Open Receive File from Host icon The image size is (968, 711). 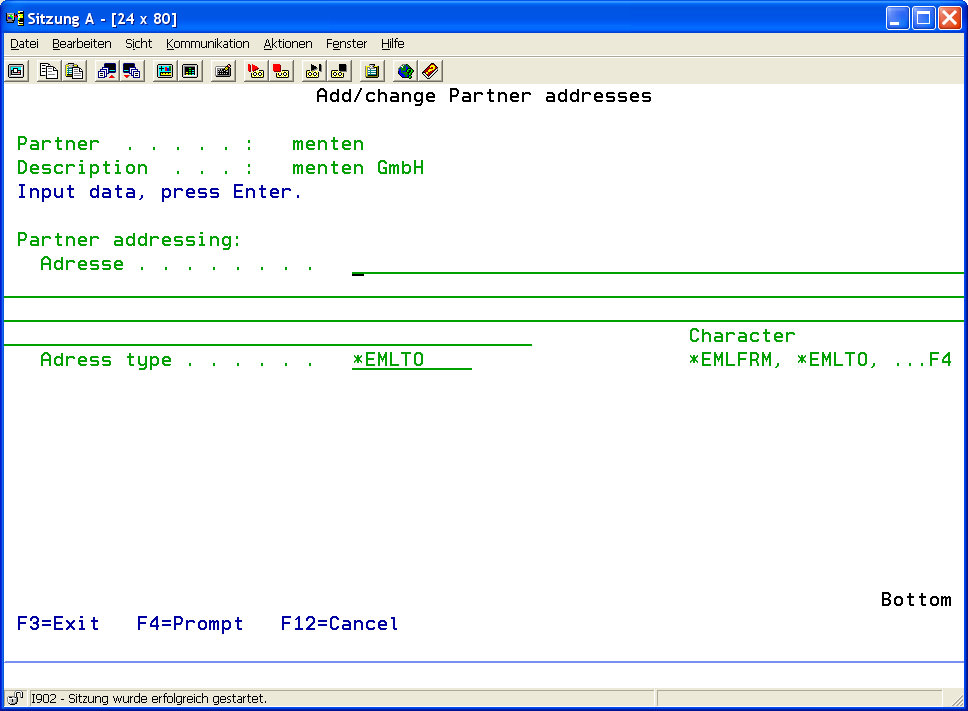(131, 71)
